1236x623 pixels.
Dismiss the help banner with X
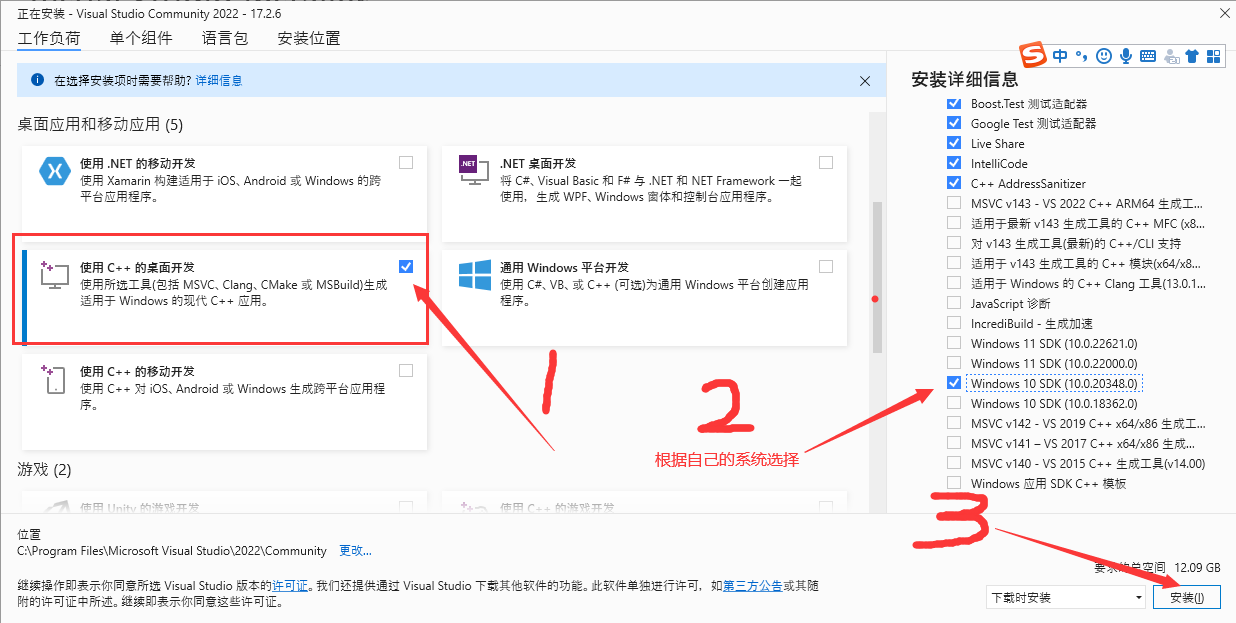(865, 80)
